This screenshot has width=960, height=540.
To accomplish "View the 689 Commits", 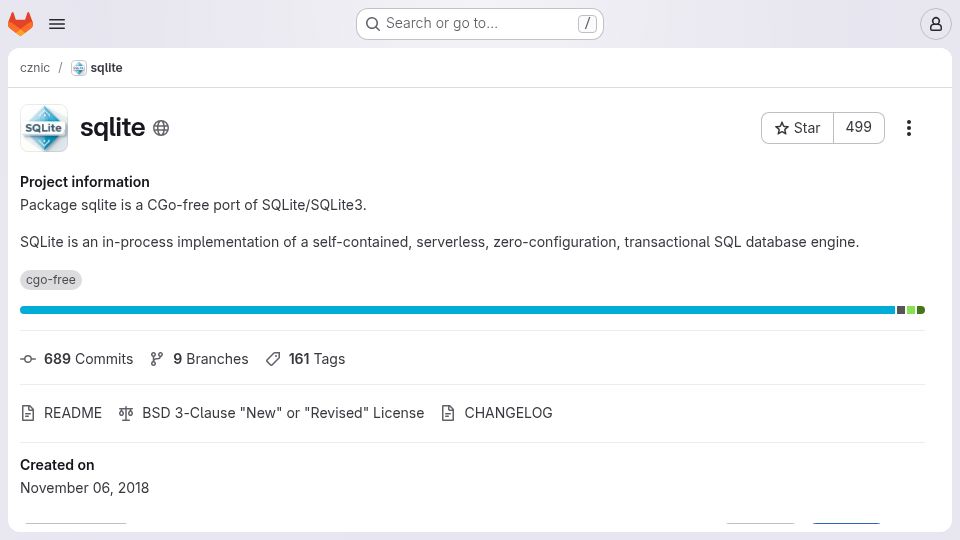I will [x=88, y=359].
